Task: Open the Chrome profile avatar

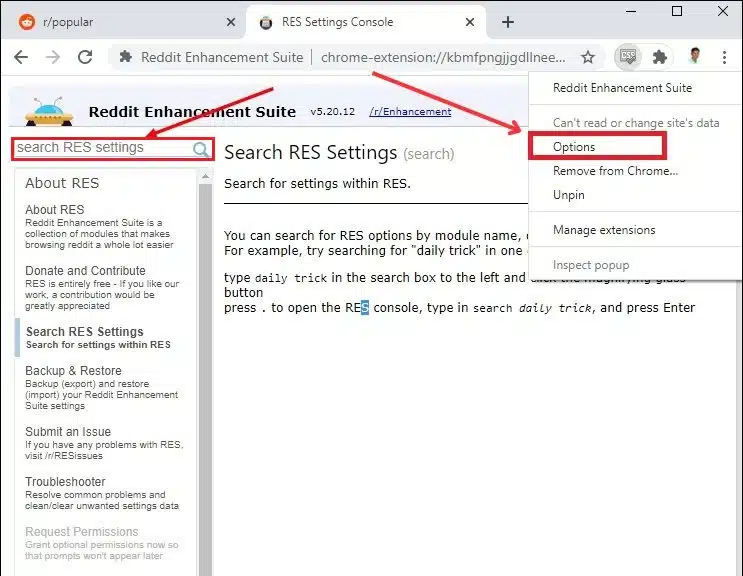Action: tap(695, 56)
